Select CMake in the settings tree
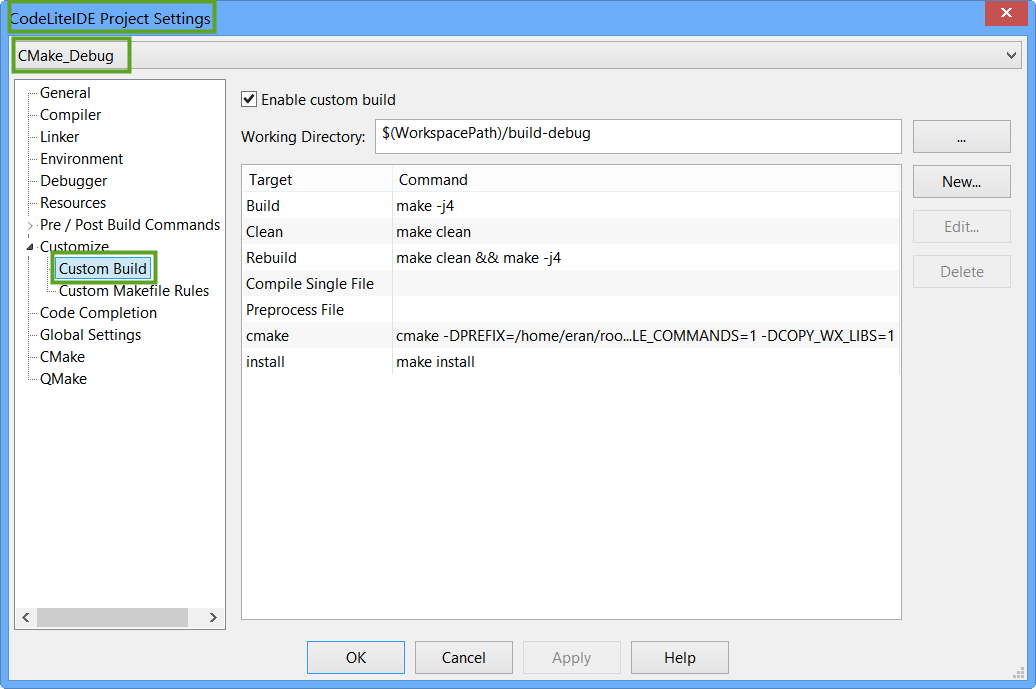The image size is (1036, 689). [x=62, y=357]
